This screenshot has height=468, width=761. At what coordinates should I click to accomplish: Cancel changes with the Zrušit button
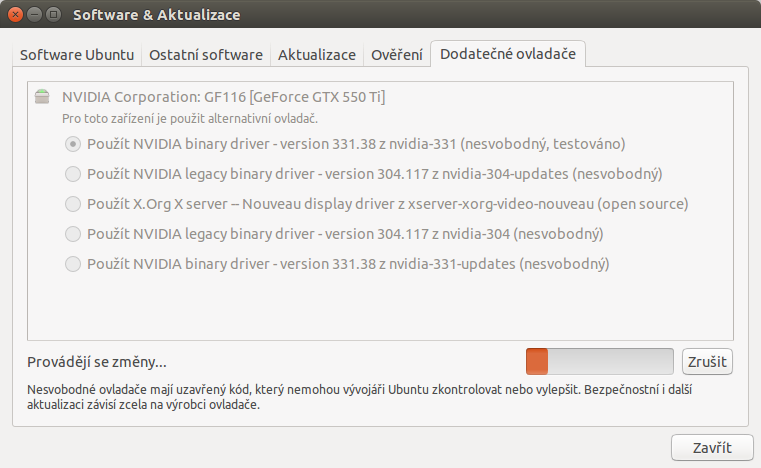click(x=707, y=362)
